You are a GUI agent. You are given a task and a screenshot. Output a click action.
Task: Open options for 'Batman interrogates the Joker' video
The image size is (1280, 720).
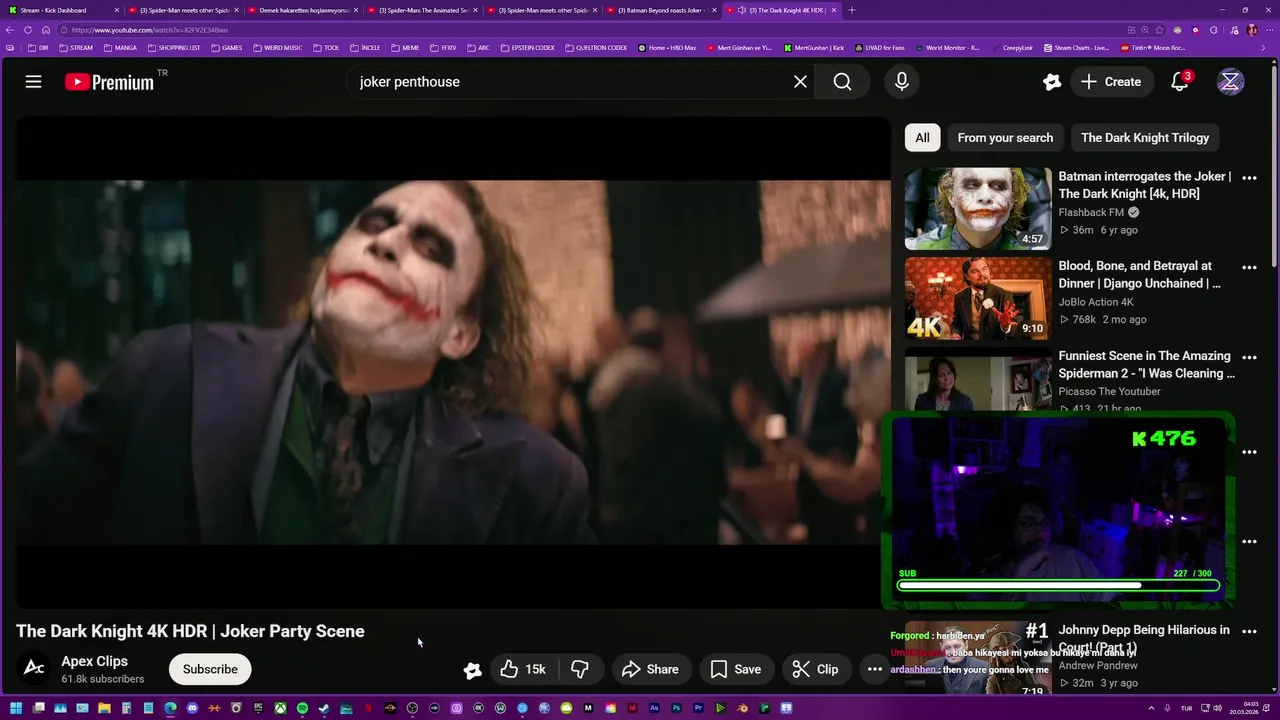pyautogui.click(x=1249, y=178)
